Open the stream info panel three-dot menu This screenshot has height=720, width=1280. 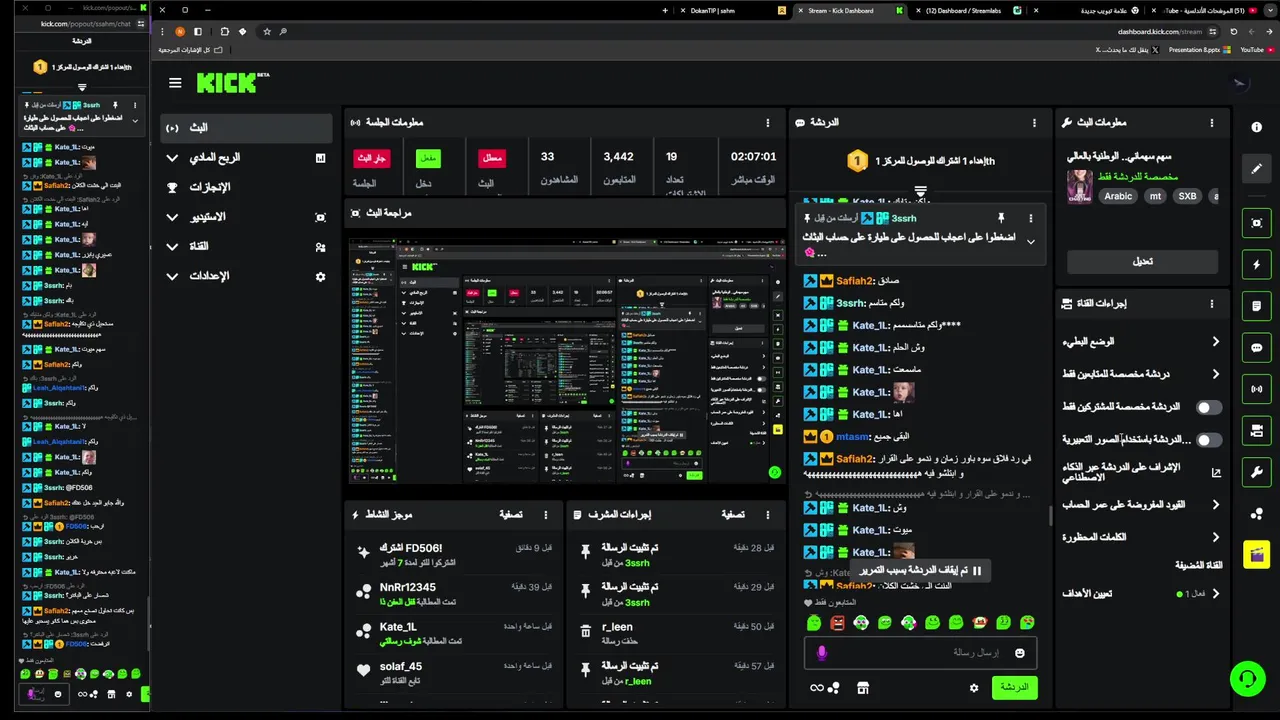point(1212,122)
